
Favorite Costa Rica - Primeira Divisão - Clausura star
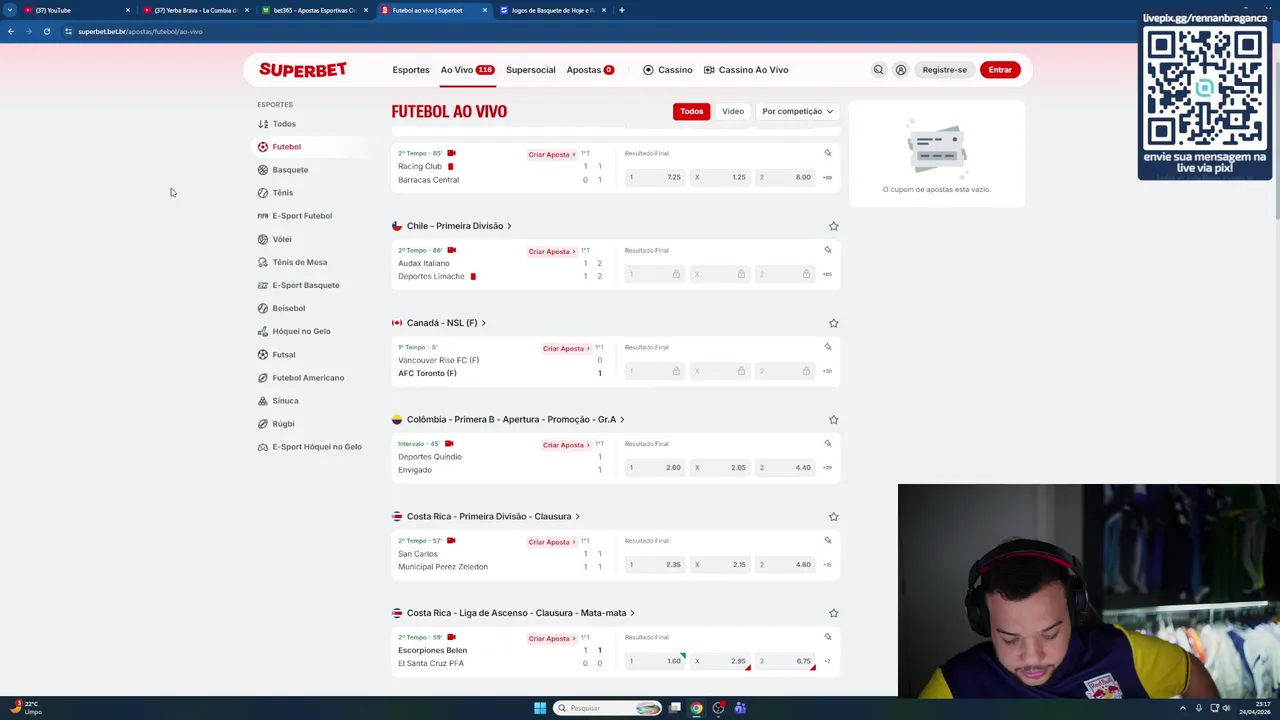click(x=833, y=517)
